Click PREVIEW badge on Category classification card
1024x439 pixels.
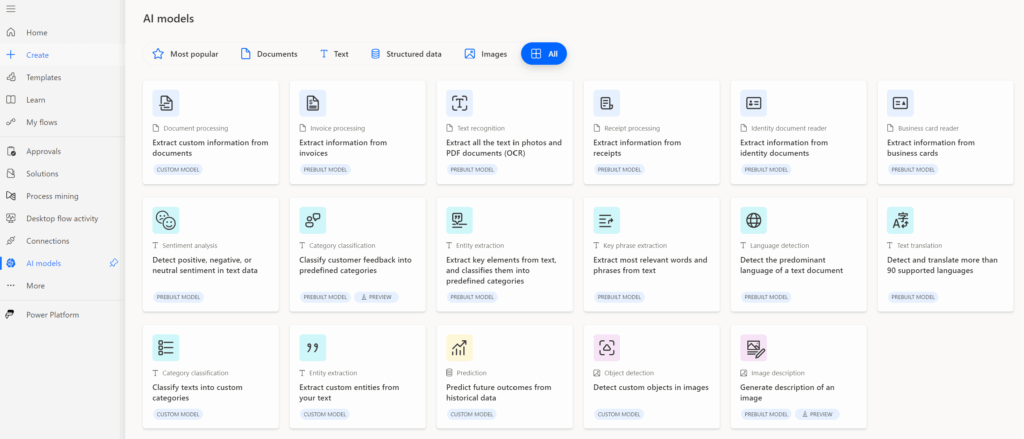point(376,297)
